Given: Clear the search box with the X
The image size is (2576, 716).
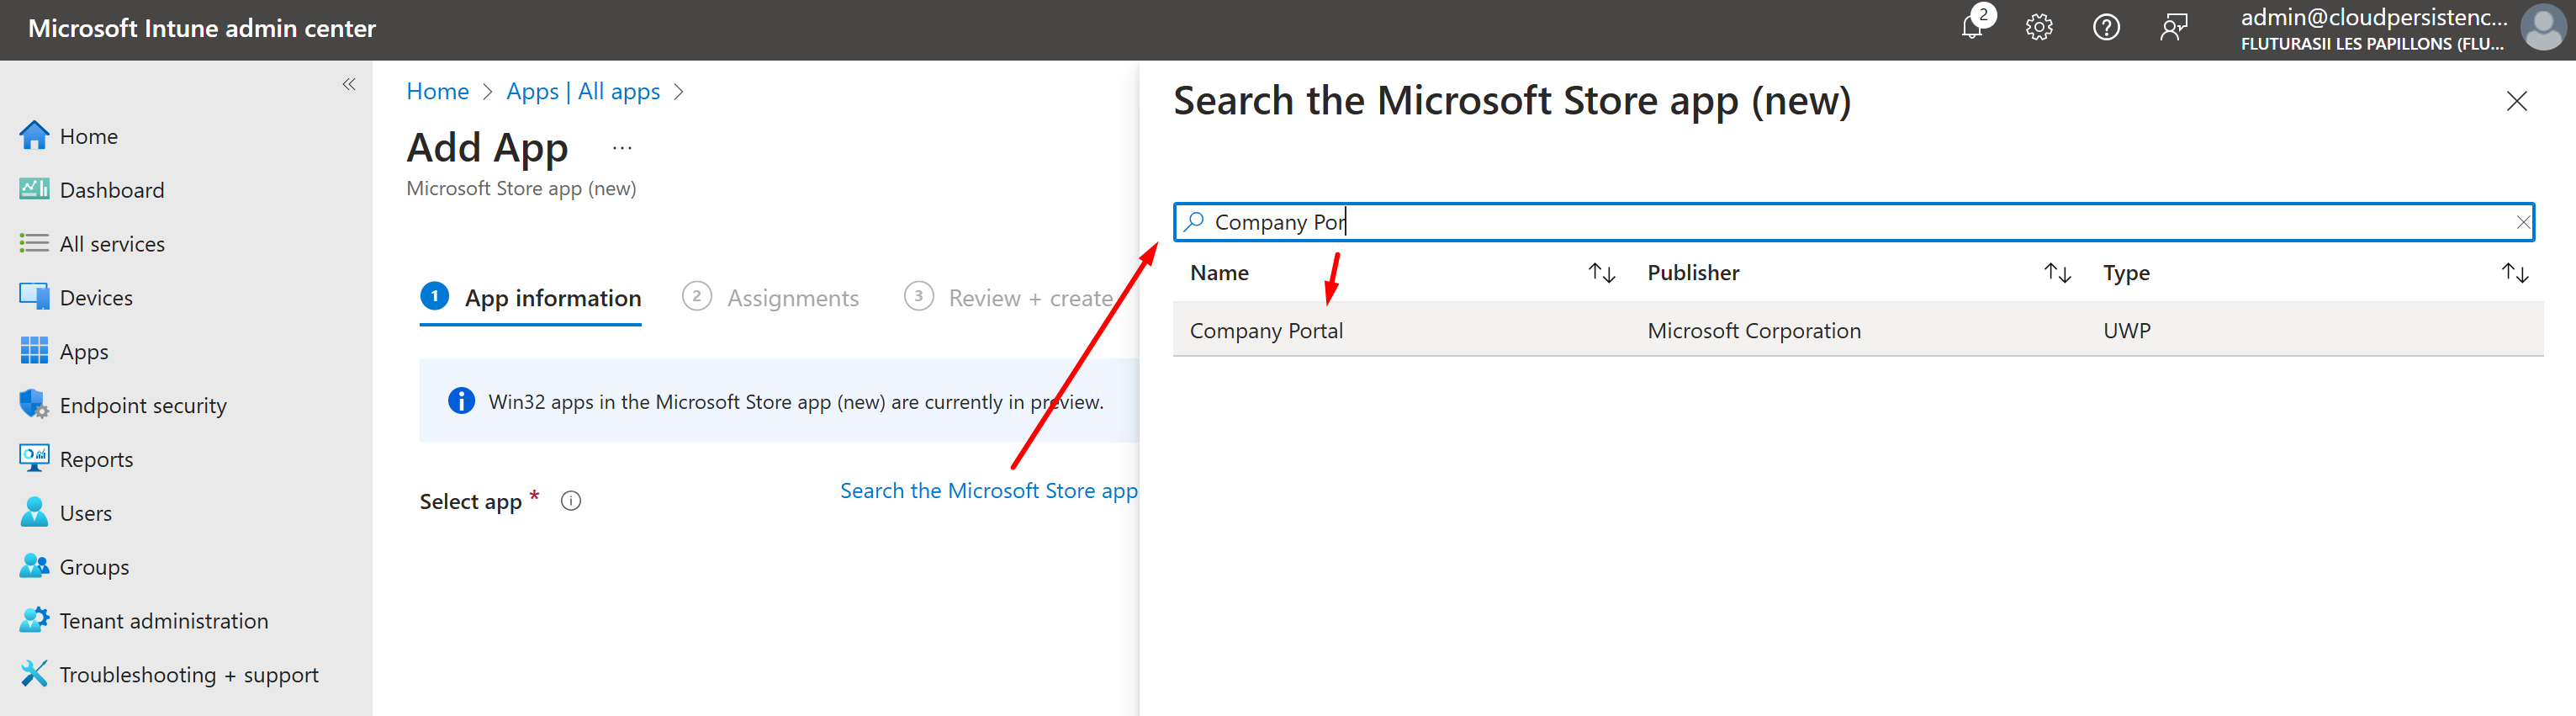Looking at the screenshot, I should click(x=2522, y=222).
